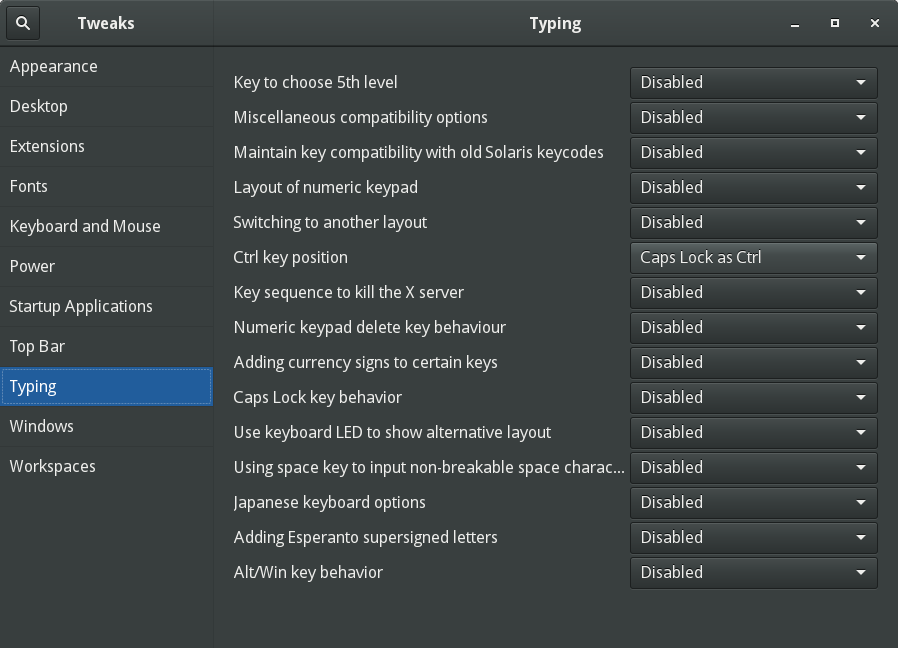Open the "Miscellaneous compatibility options" dropdown
Image resolution: width=898 pixels, height=648 pixels.
(x=753, y=117)
